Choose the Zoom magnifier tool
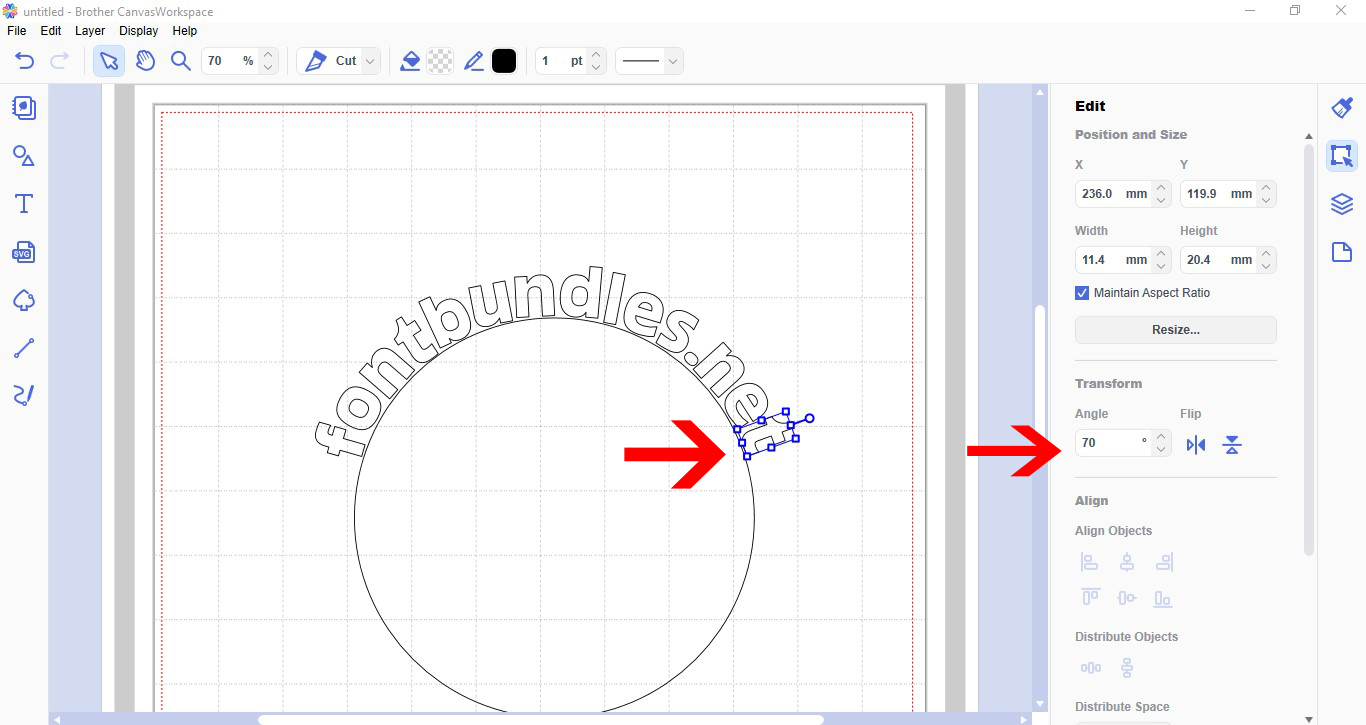Image resolution: width=1366 pixels, height=725 pixels. coord(181,61)
